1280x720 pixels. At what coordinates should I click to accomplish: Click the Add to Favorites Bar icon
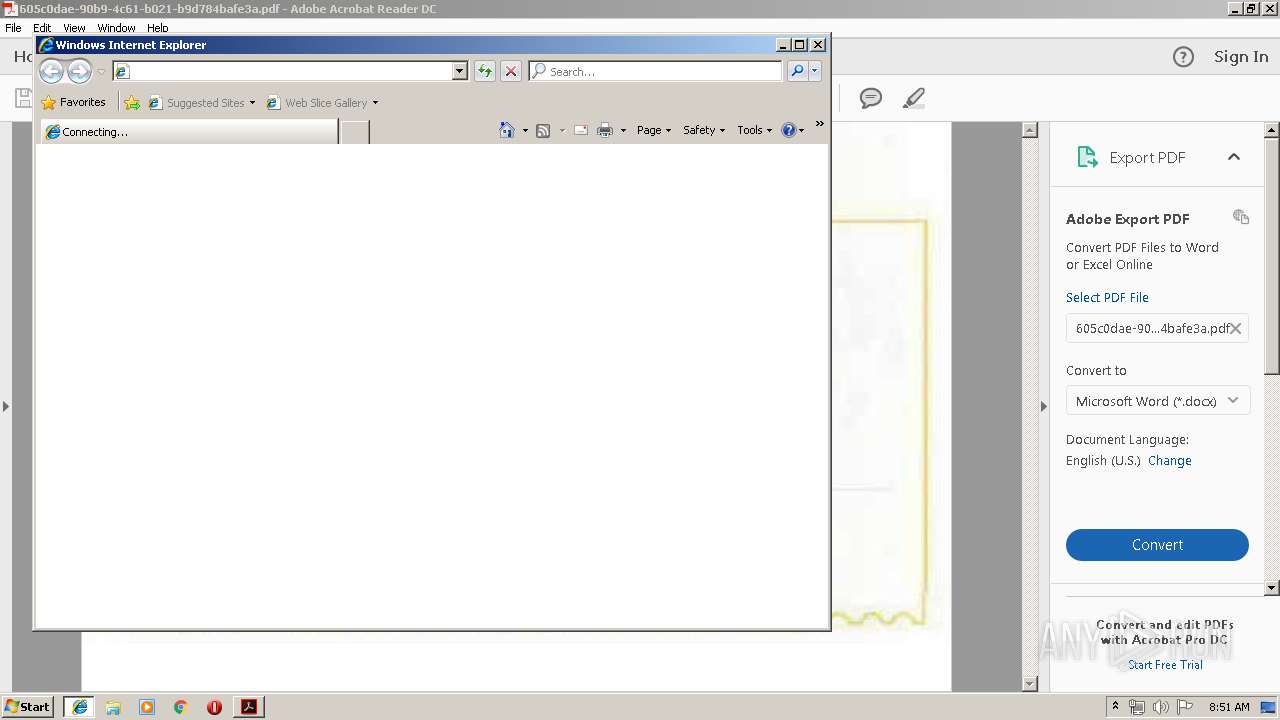(132, 102)
